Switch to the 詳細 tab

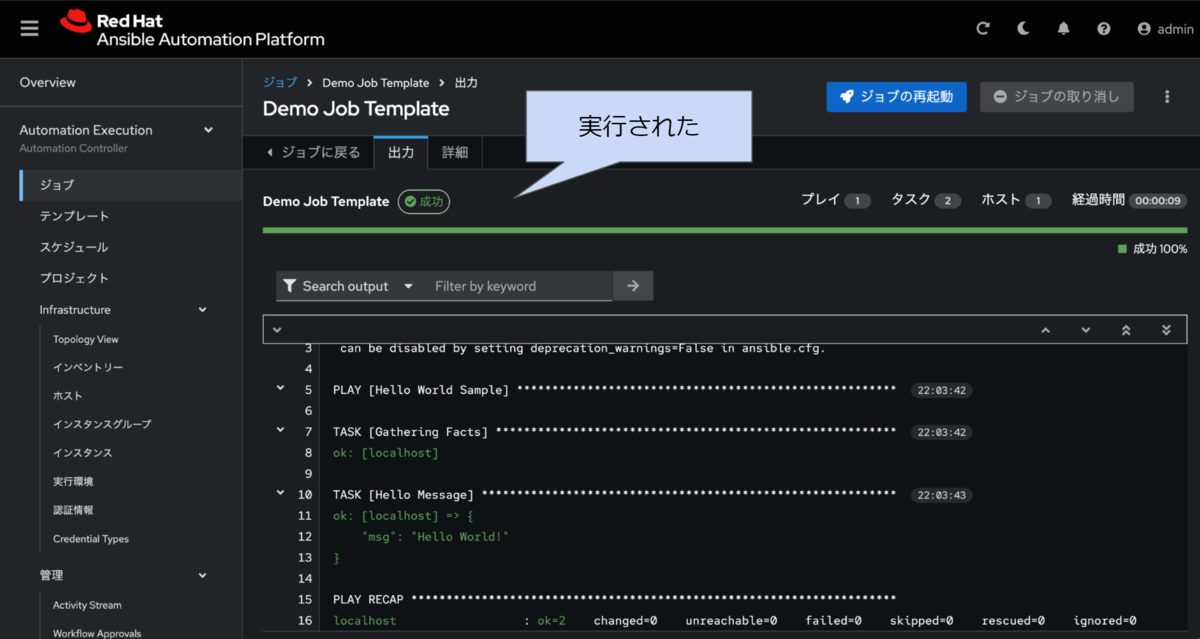[x=455, y=153]
